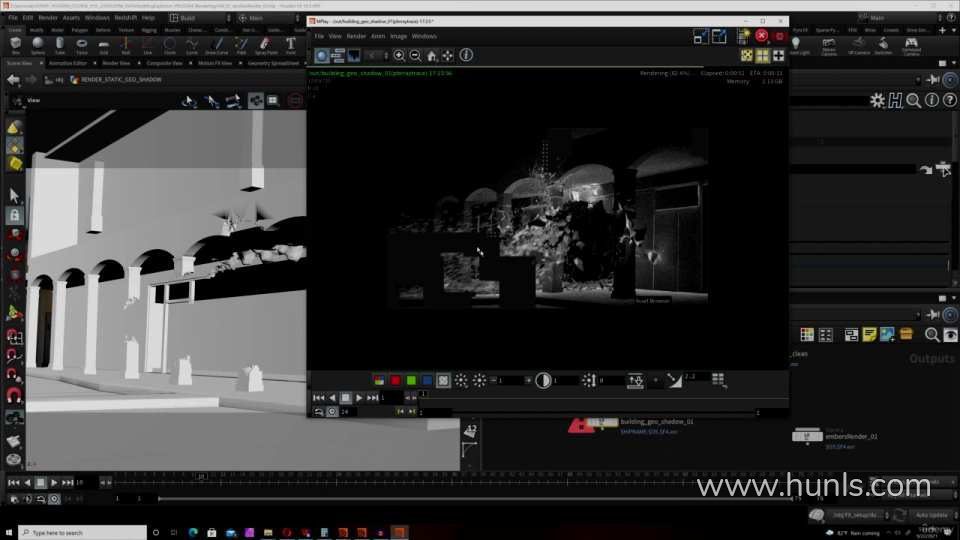Open Houdini Redshift menu
Image resolution: width=960 pixels, height=540 pixels.
point(126,18)
